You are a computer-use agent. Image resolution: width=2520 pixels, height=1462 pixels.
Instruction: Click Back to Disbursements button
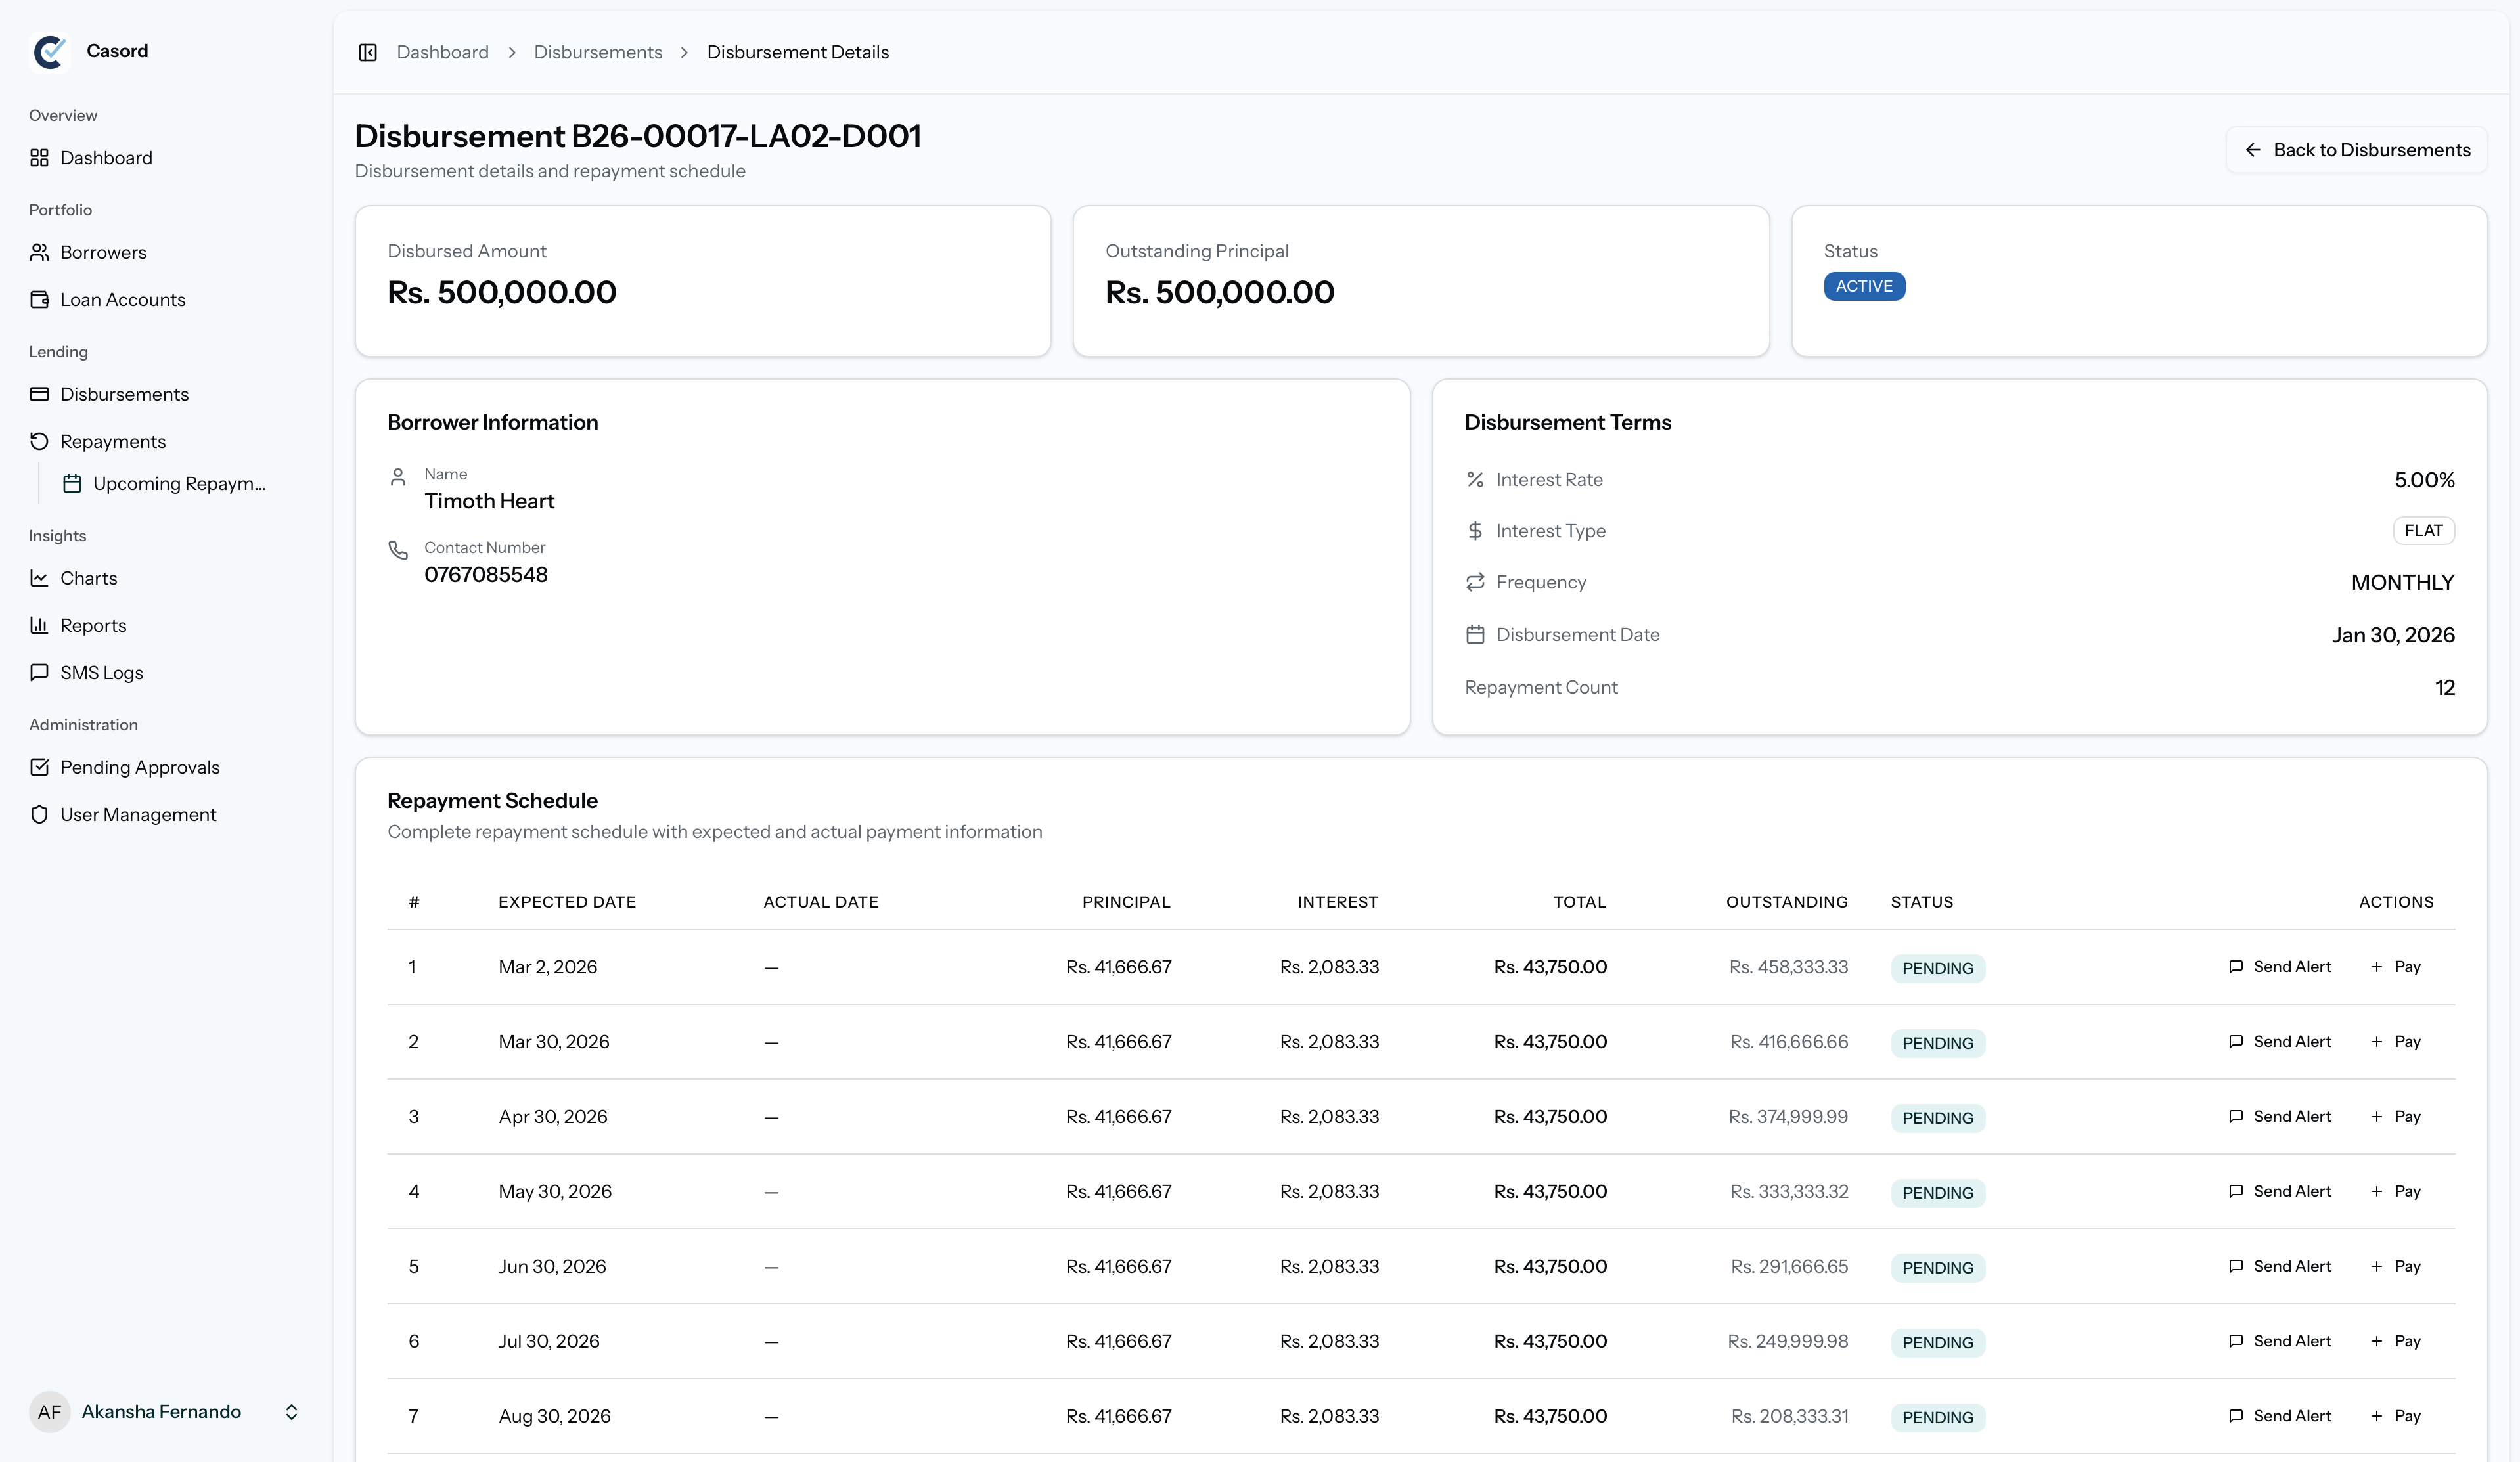click(2356, 150)
